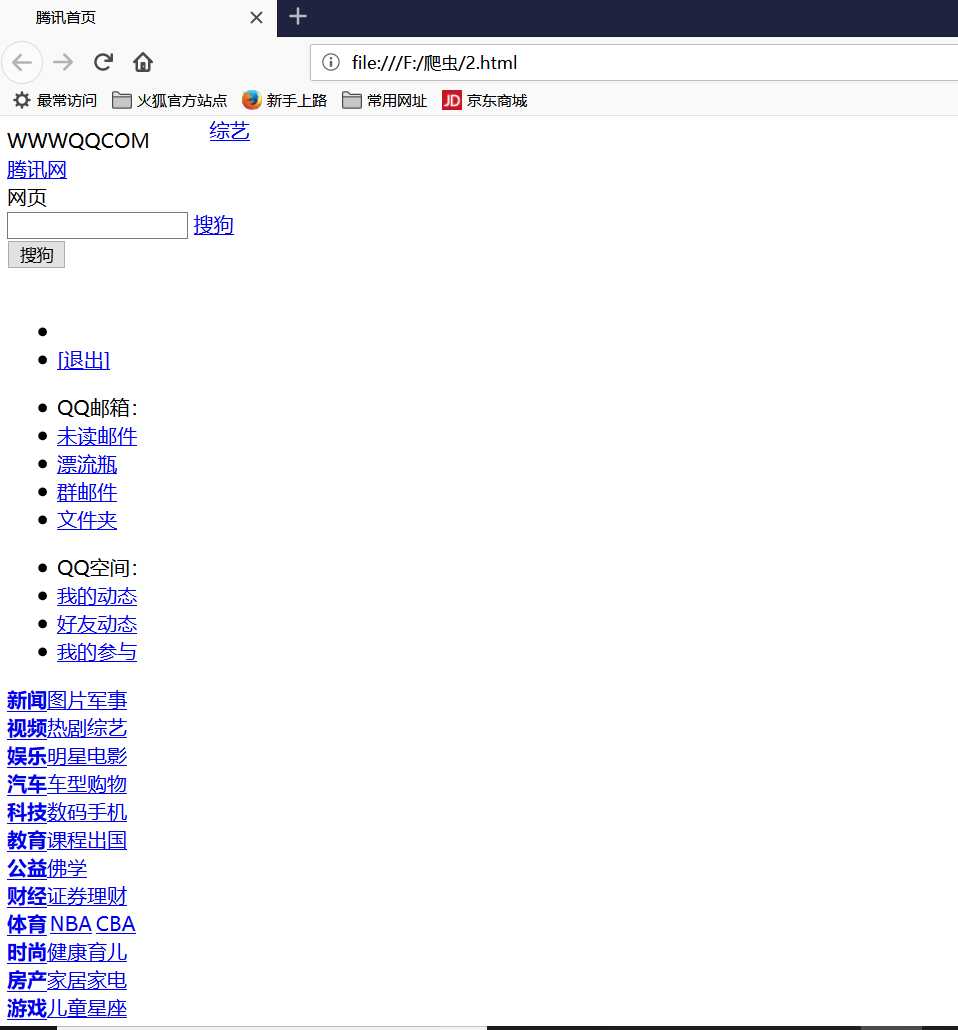
Task: Click the bold 娱乐 link
Action: pyautogui.click(x=27, y=756)
